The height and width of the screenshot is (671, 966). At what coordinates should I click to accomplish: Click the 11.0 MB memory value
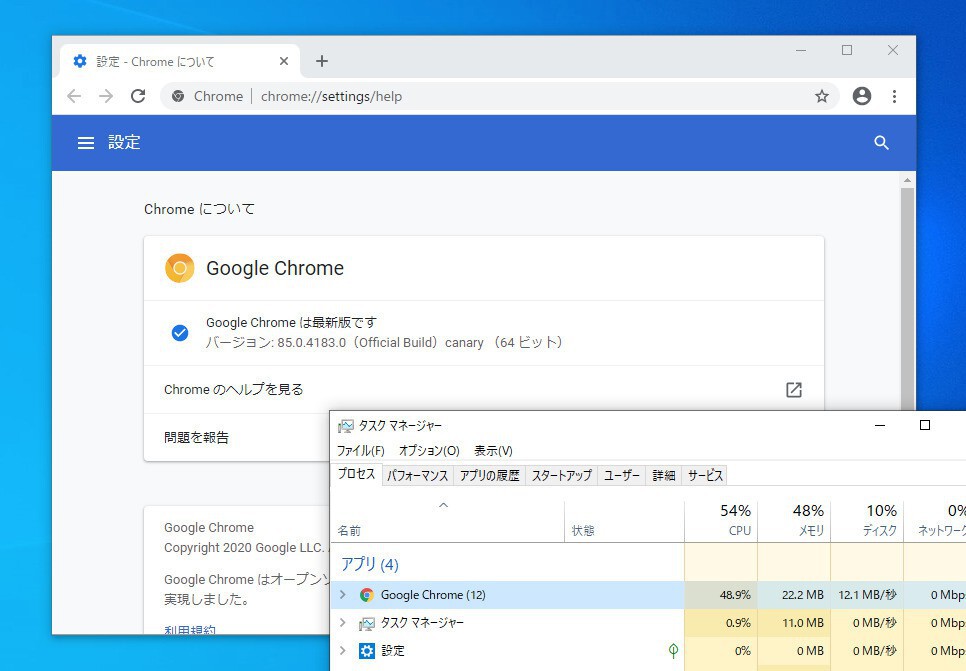803,623
